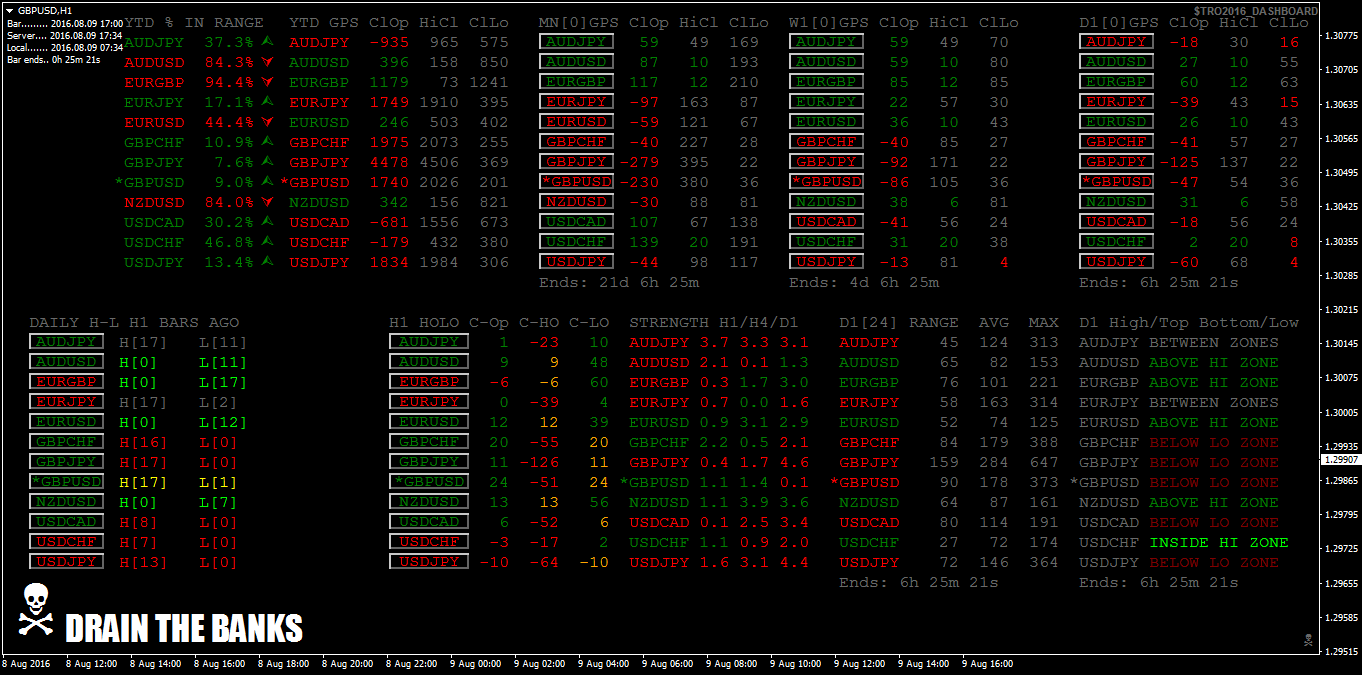Image resolution: width=1362 pixels, height=675 pixels.
Task: Click the USDCHF INSIDE HI ZONE status text
Action: click(1219, 542)
